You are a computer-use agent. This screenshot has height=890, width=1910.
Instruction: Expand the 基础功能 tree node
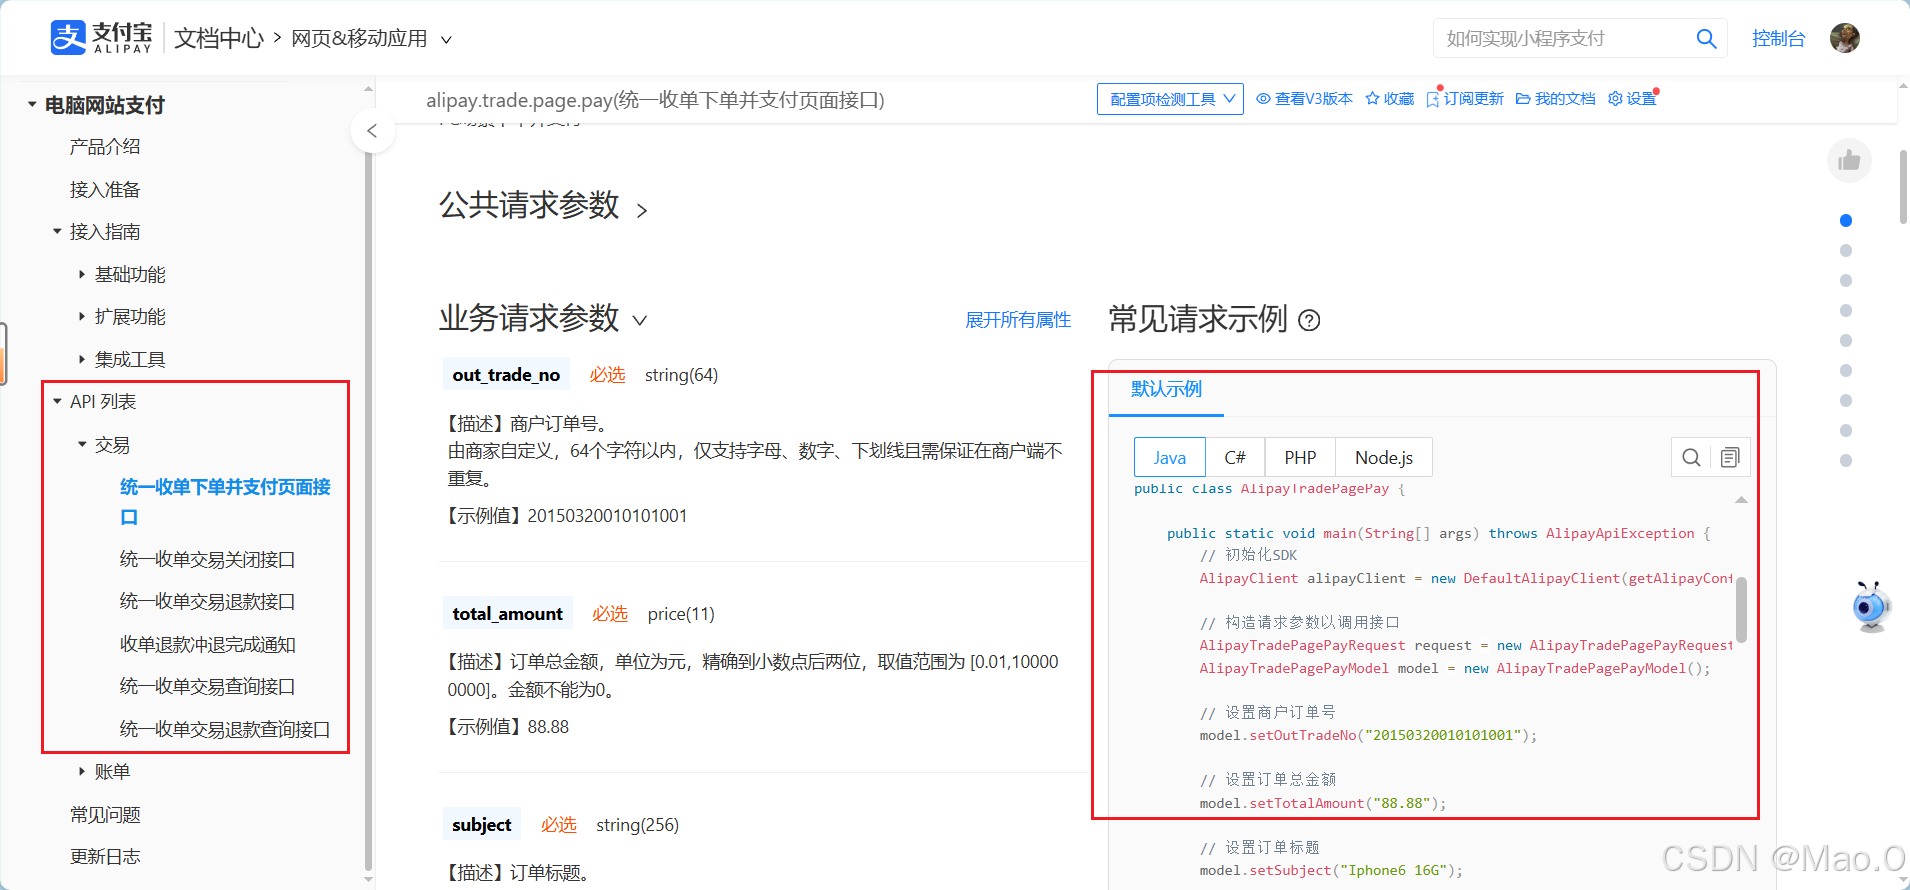click(82, 275)
